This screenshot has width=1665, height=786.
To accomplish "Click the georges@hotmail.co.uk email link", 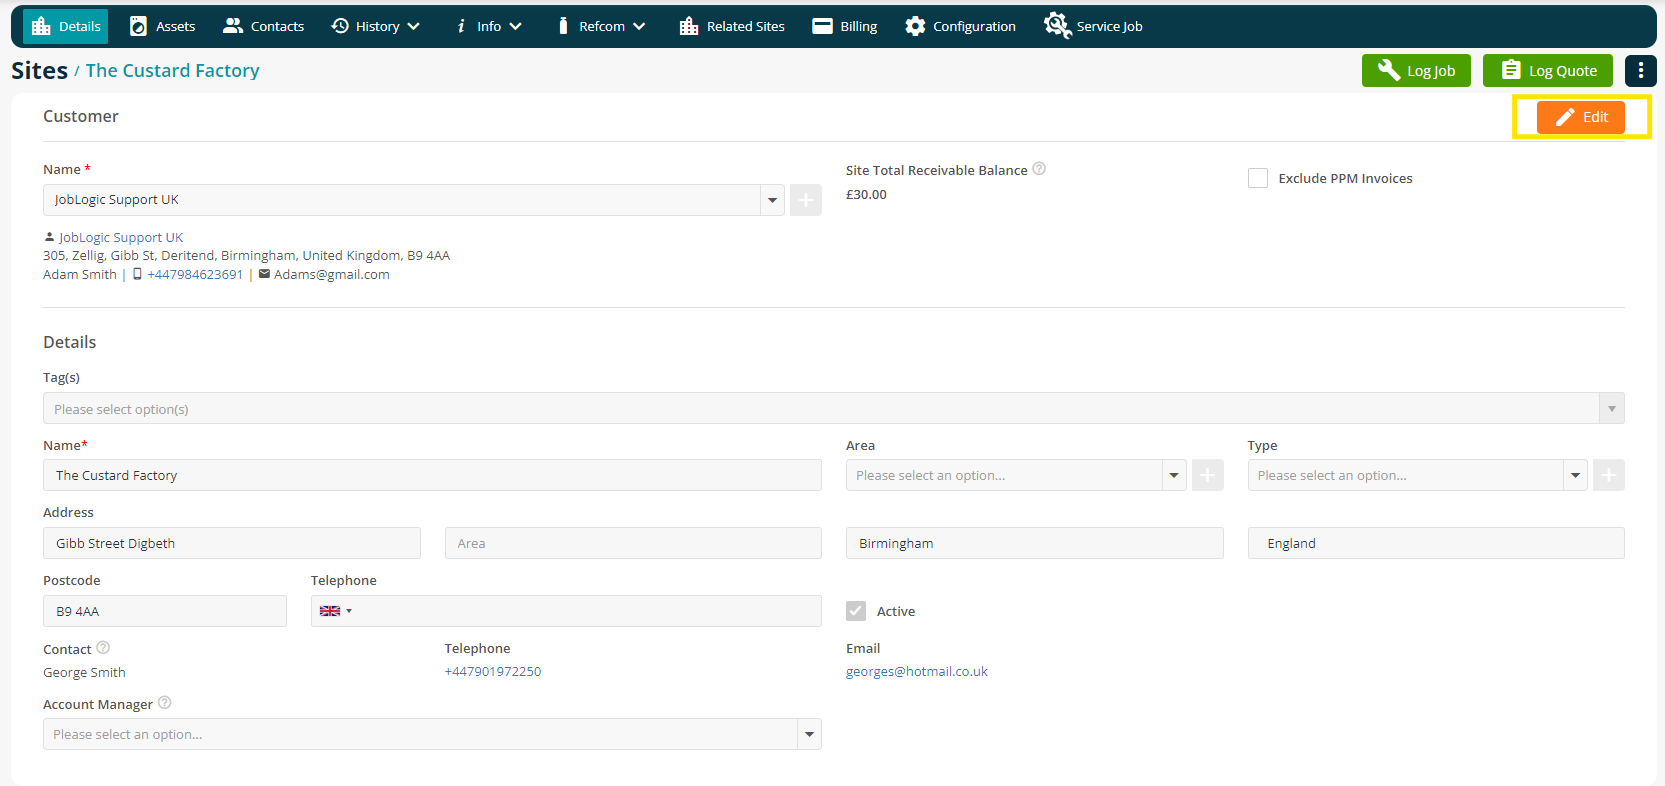I will [917, 671].
